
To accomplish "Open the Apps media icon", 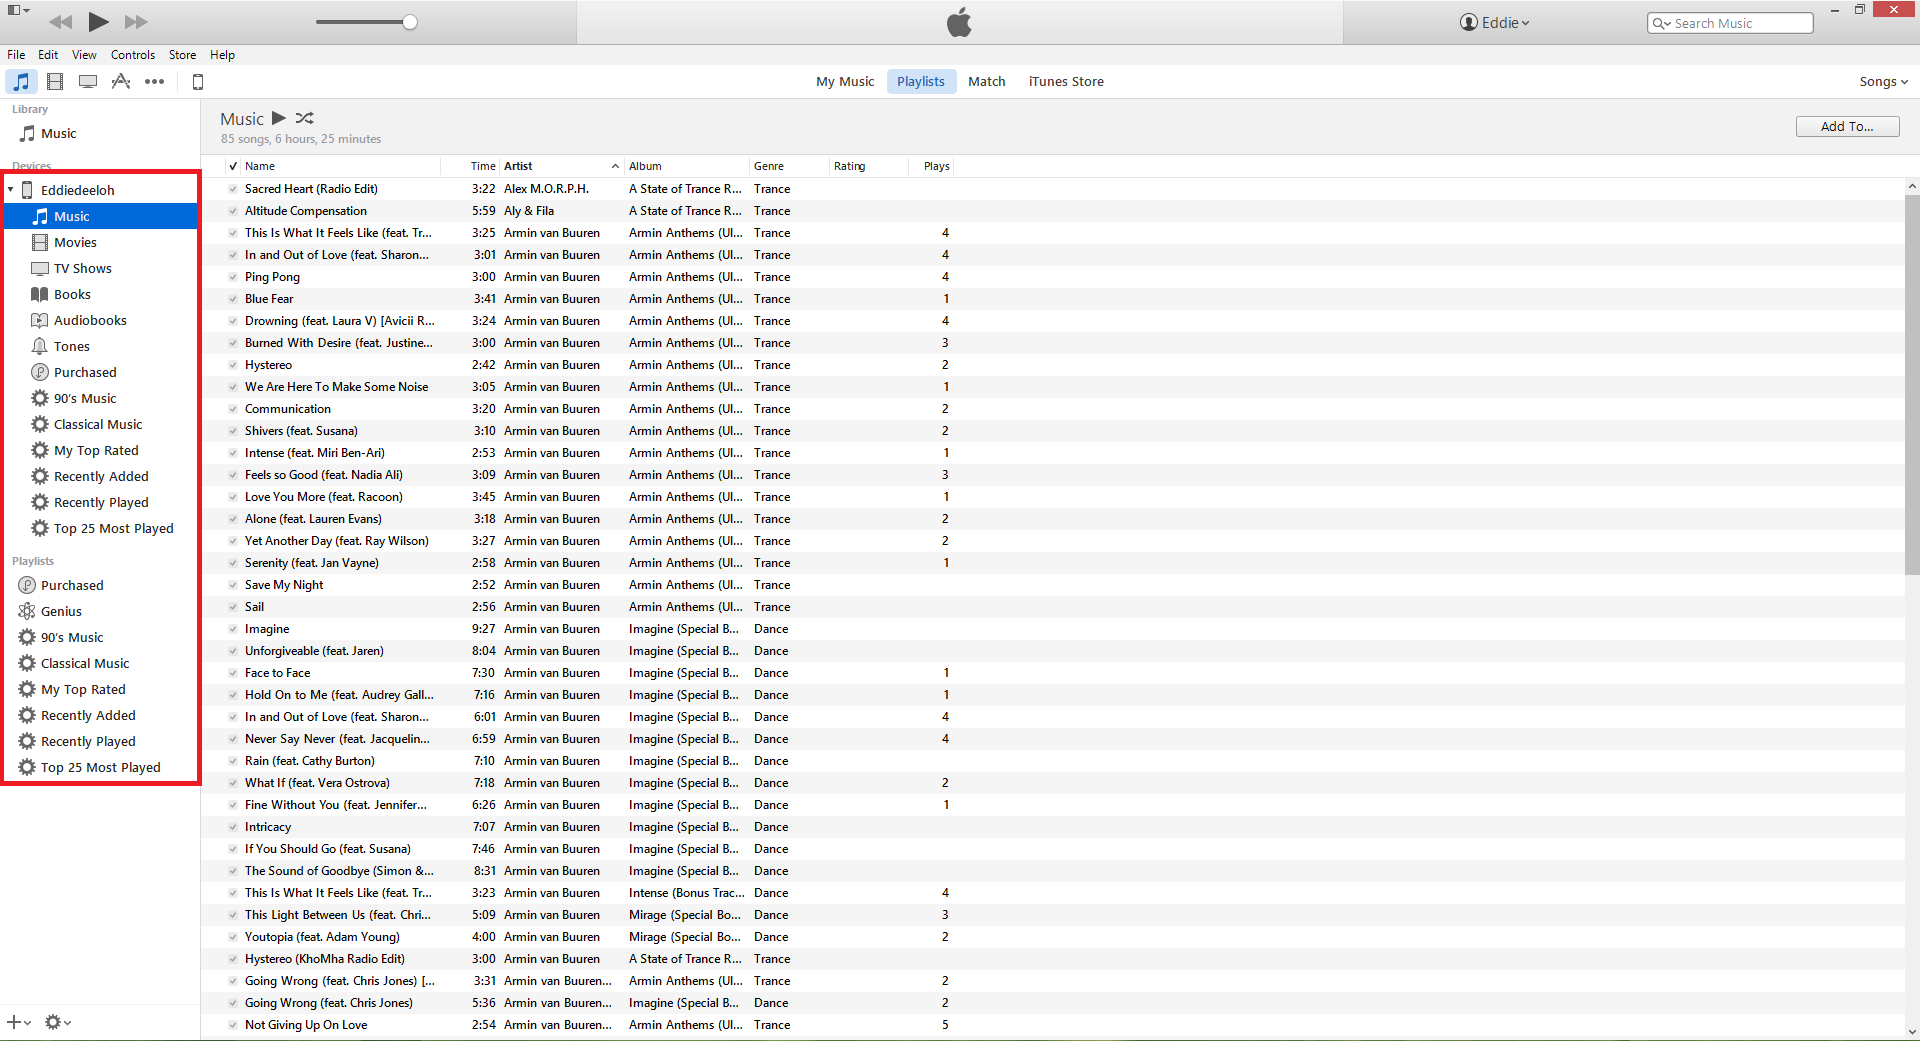I will click(121, 82).
